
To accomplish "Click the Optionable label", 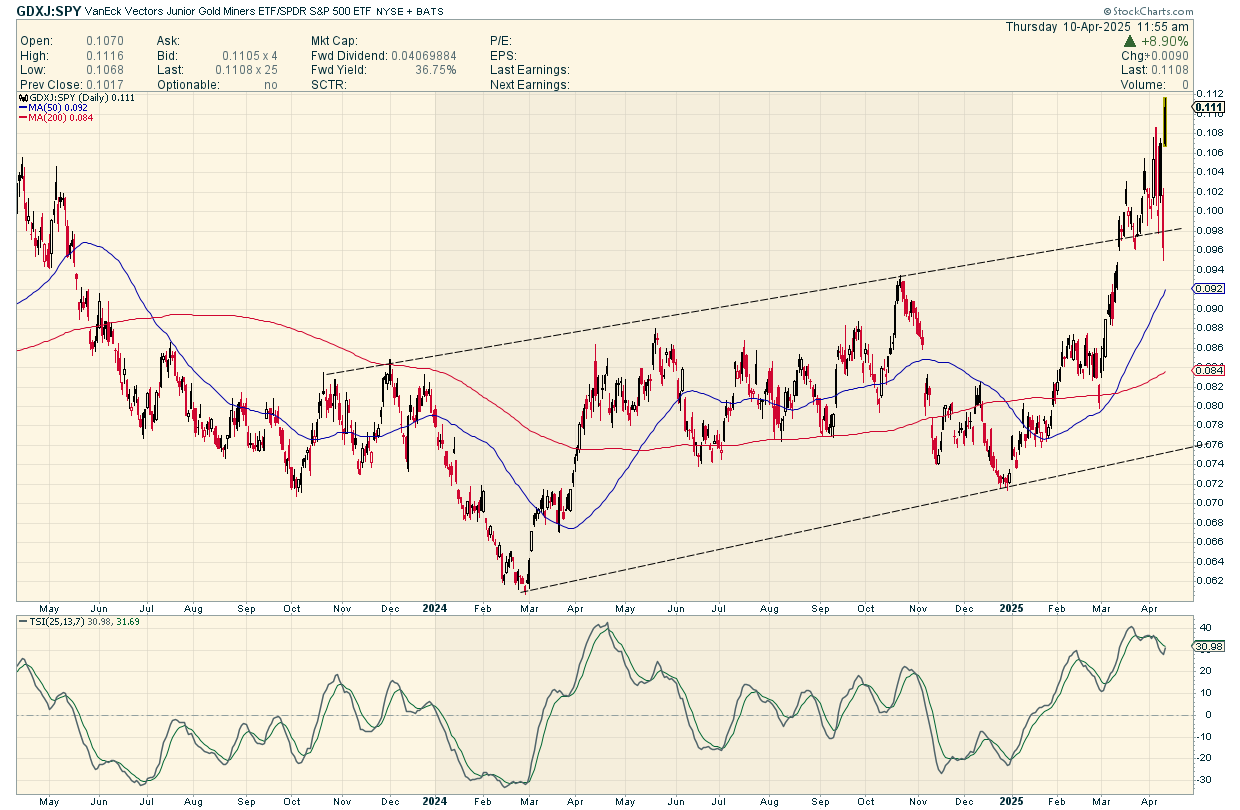I will [x=188, y=85].
